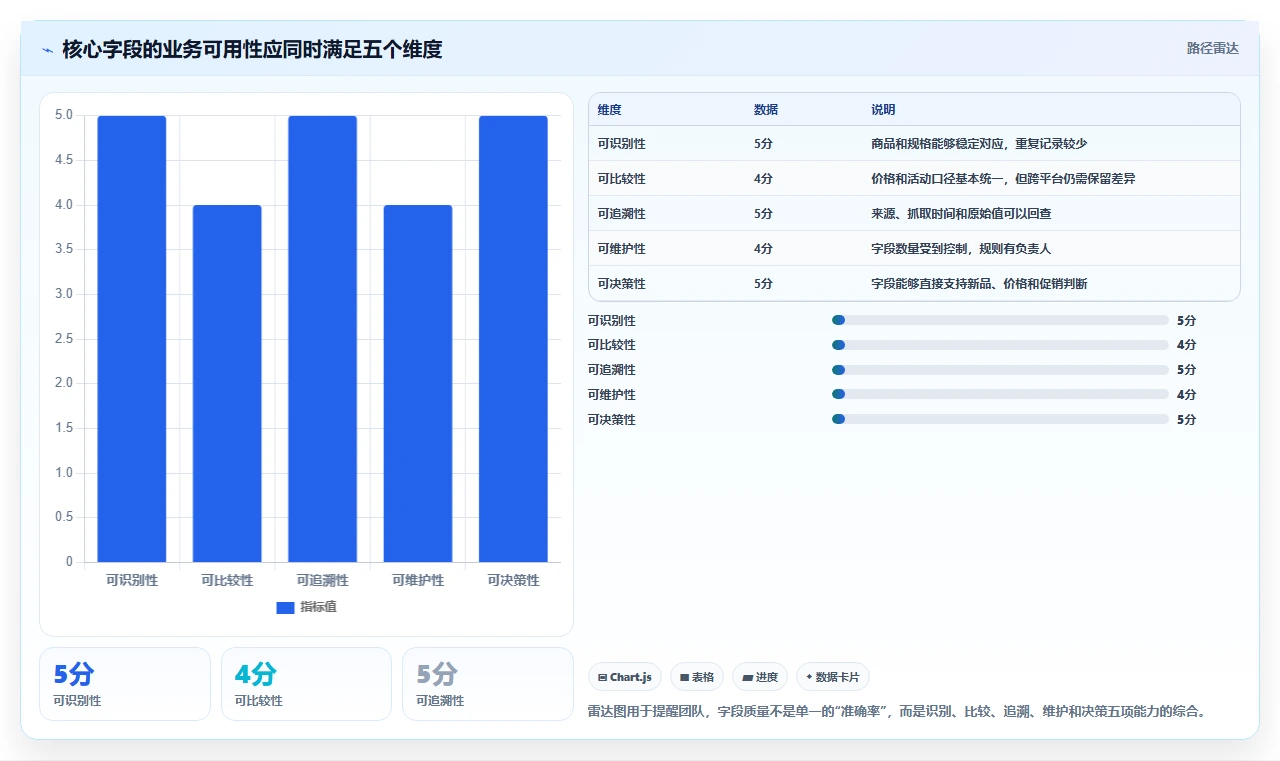
Task: Click the 指标值 legend label text
Action: (318, 607)
